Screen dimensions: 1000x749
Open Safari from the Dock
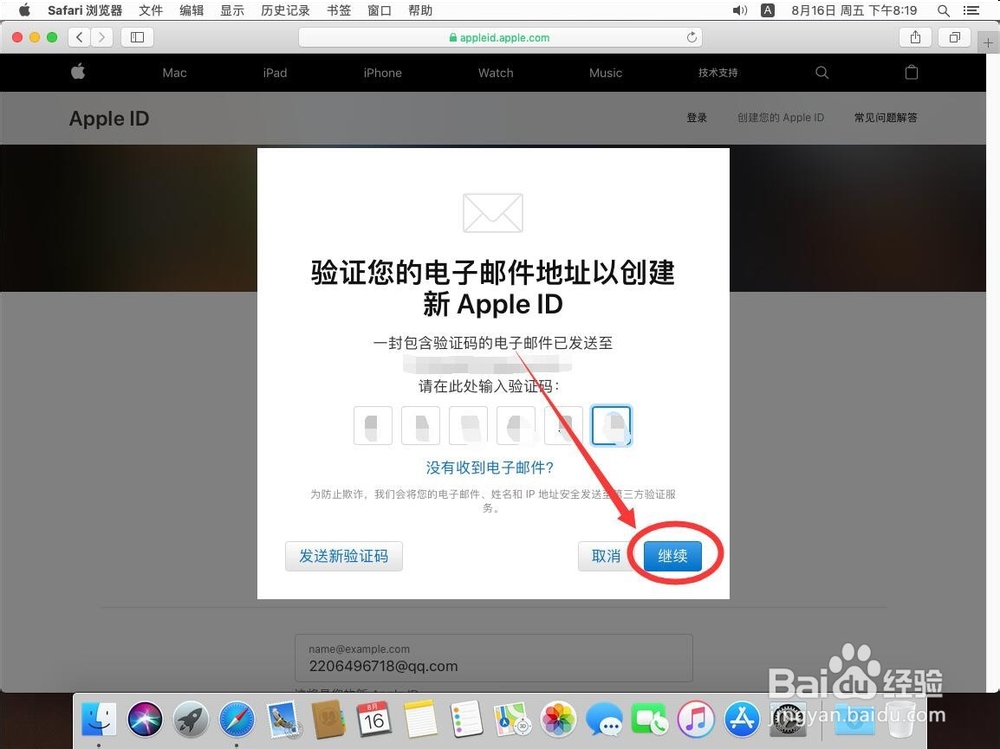pos(237,720)
